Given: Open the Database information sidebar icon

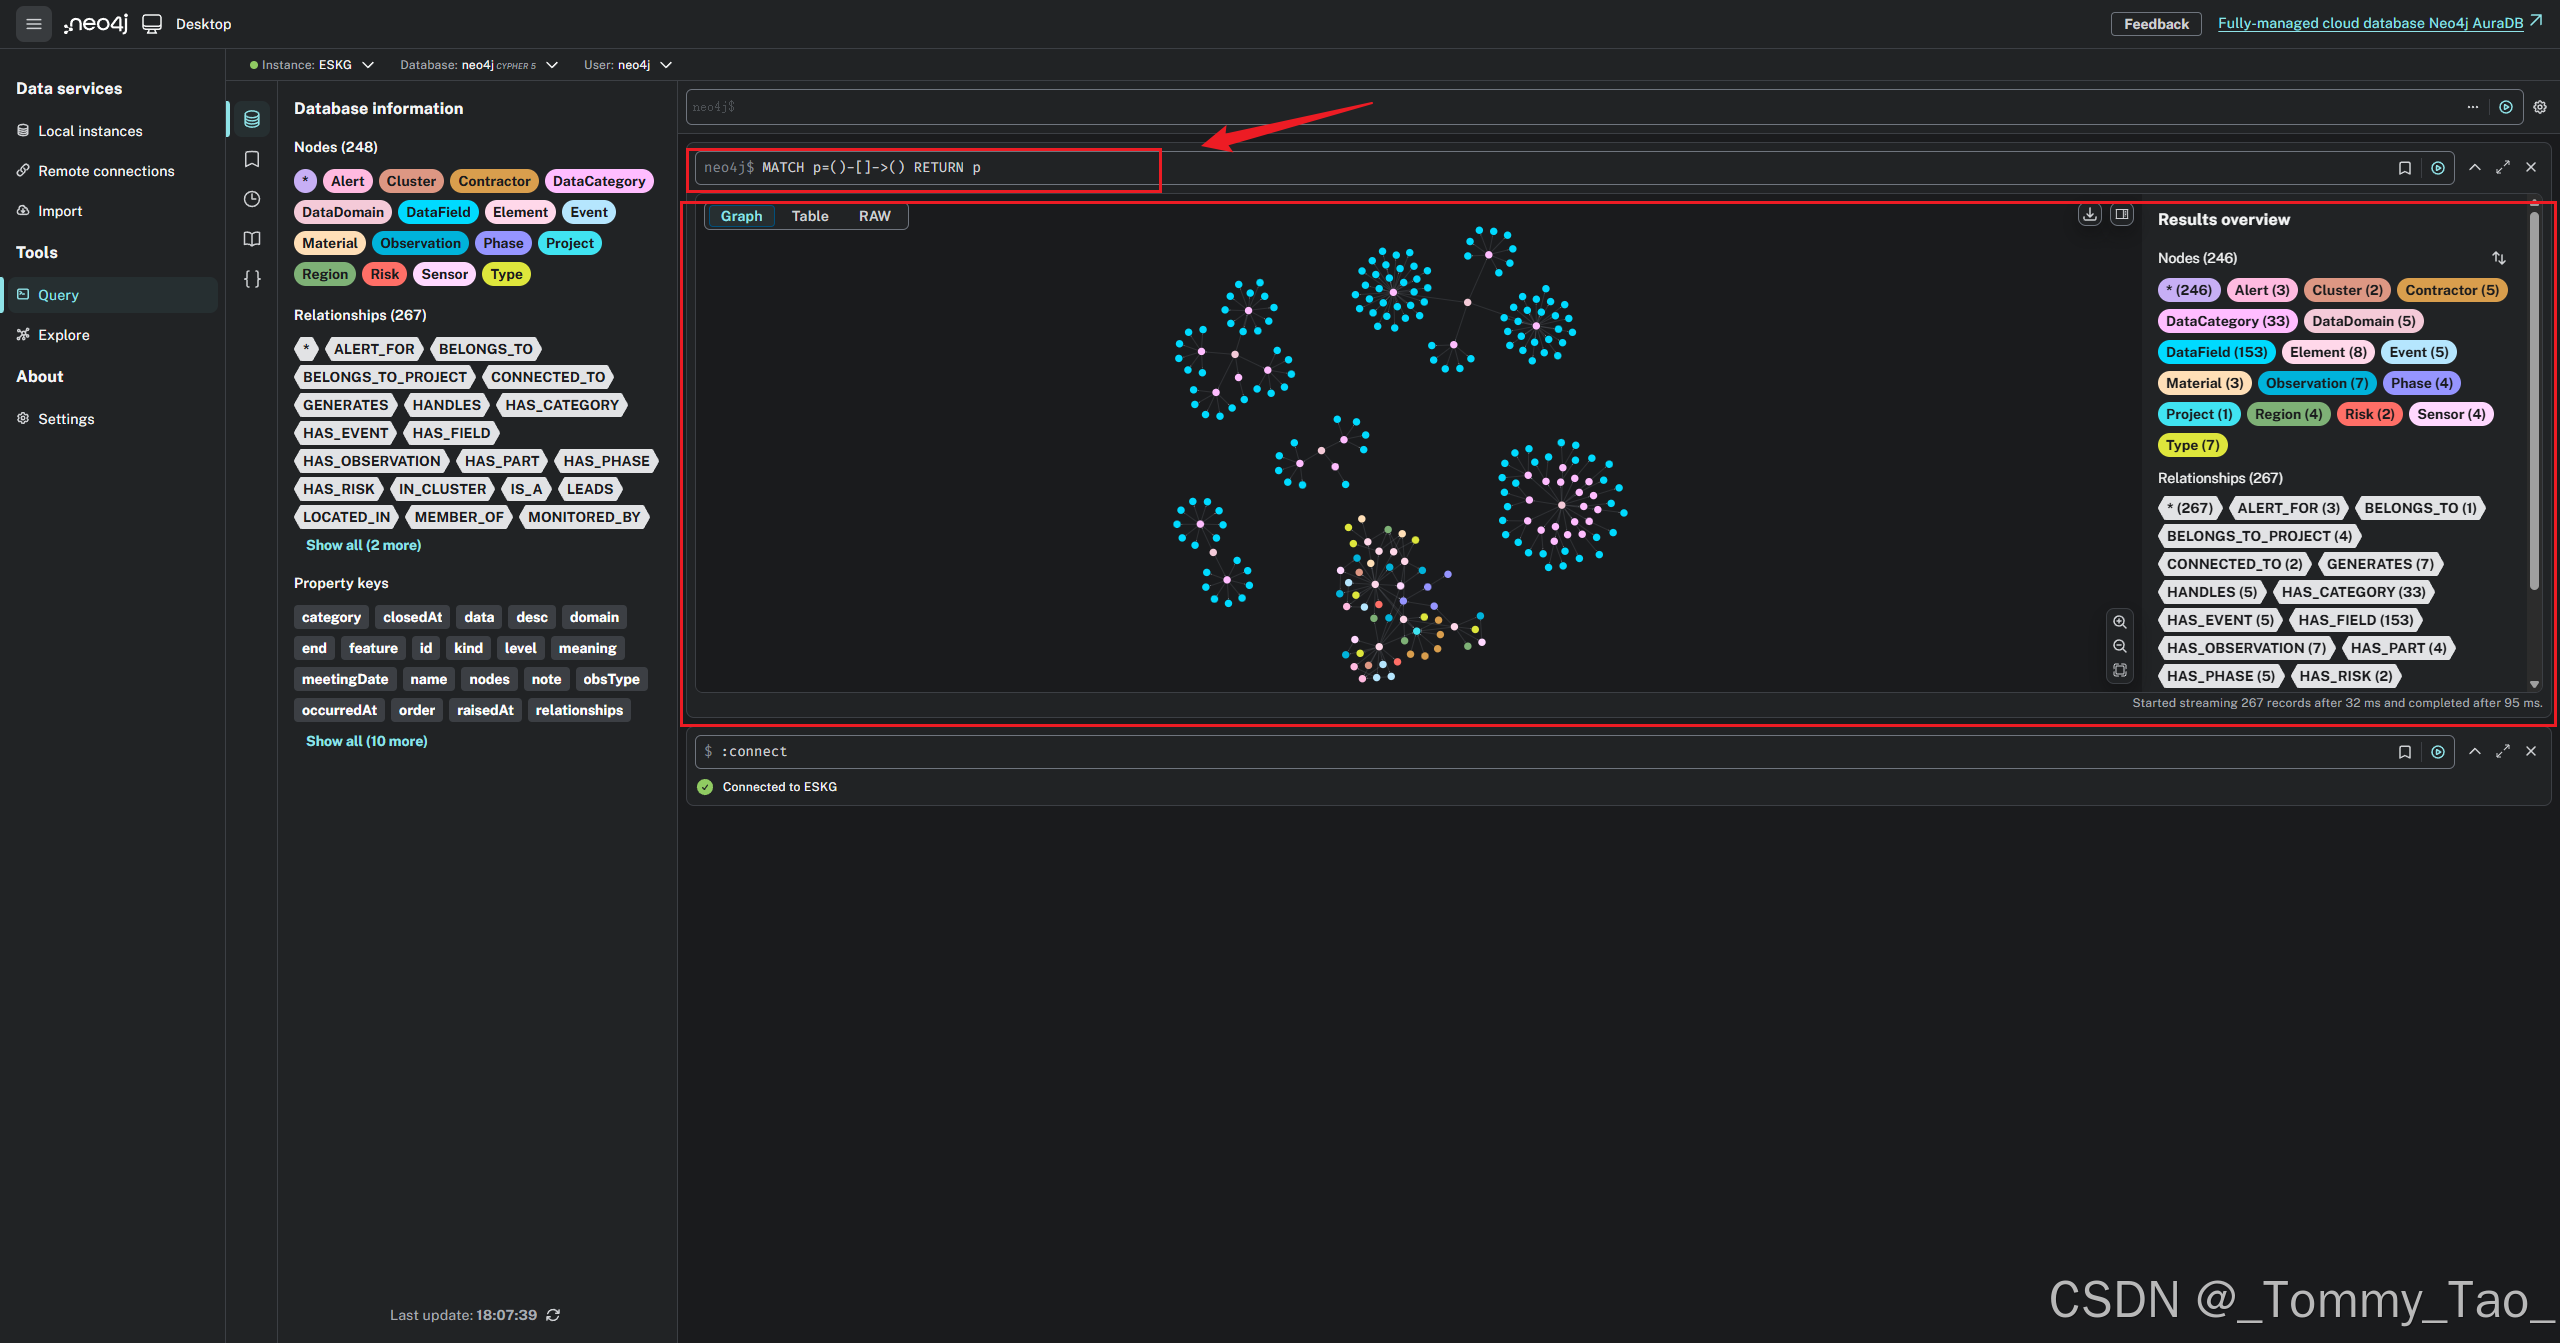Looking at the screenshot, I should pos(251,118).
